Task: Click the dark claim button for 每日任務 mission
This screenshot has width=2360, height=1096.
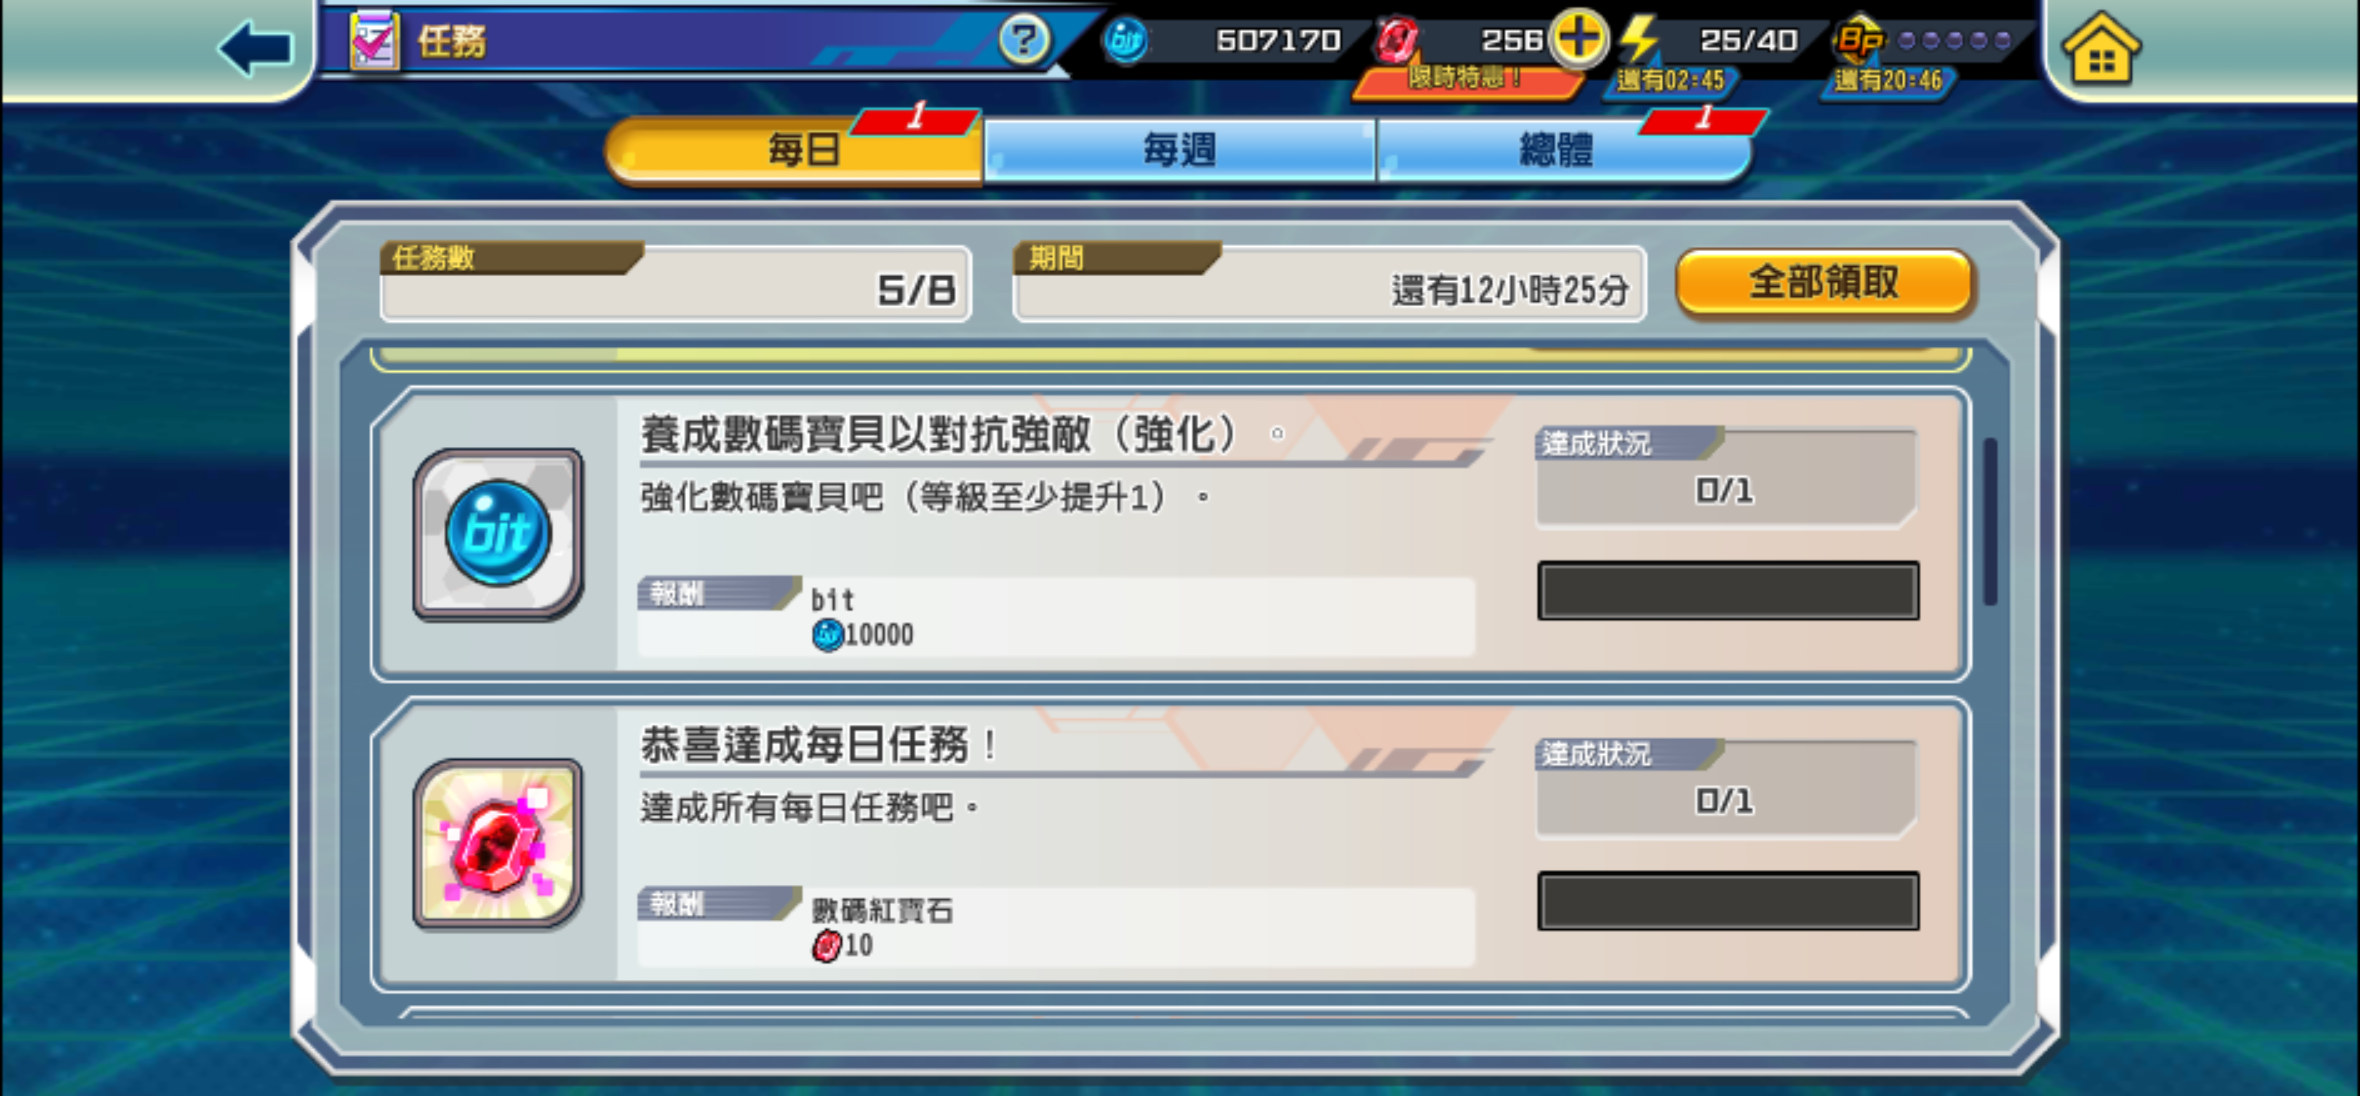Action: pyautogui.click(x=1728, y=901)
